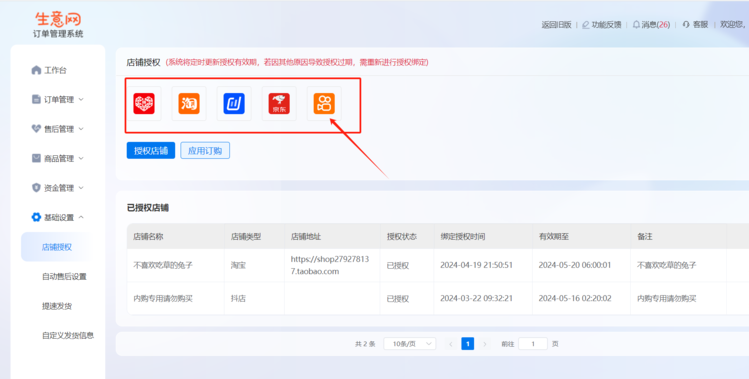Expand the 售后管理 menu chevron

point(81,129)
